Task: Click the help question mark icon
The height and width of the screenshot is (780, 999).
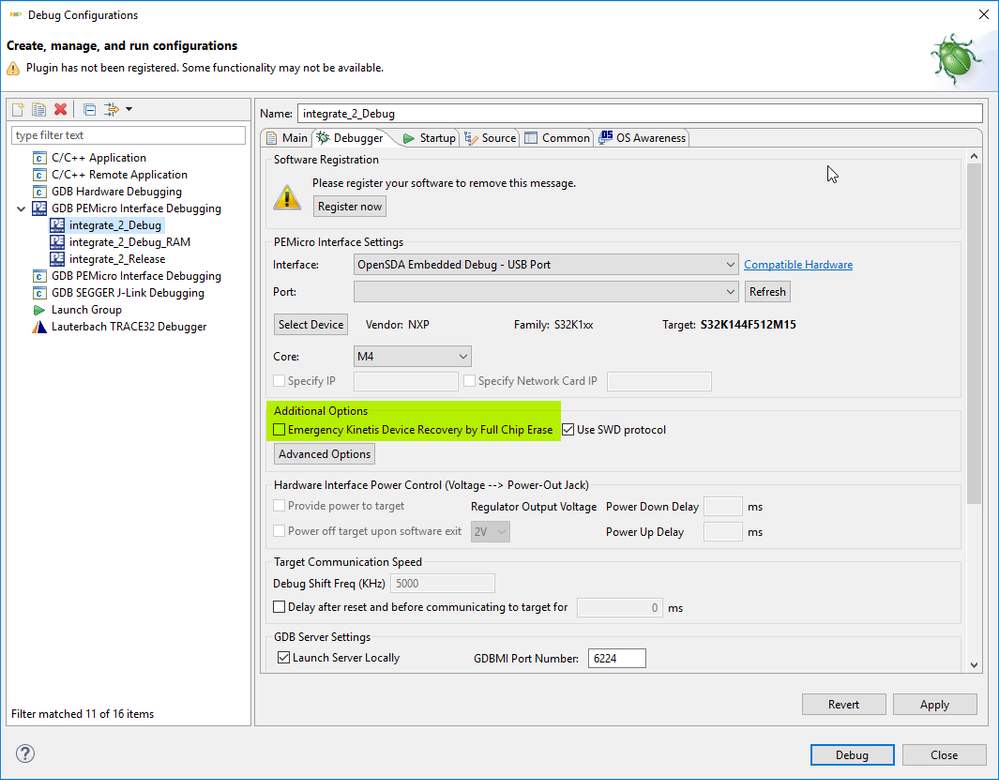Action: click(25, 753)
